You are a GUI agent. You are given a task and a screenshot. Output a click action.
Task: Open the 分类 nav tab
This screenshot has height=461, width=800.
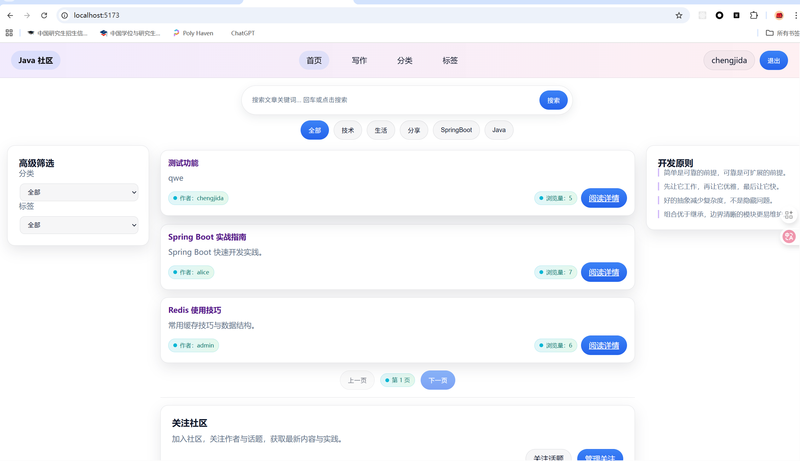coord(405,60)
